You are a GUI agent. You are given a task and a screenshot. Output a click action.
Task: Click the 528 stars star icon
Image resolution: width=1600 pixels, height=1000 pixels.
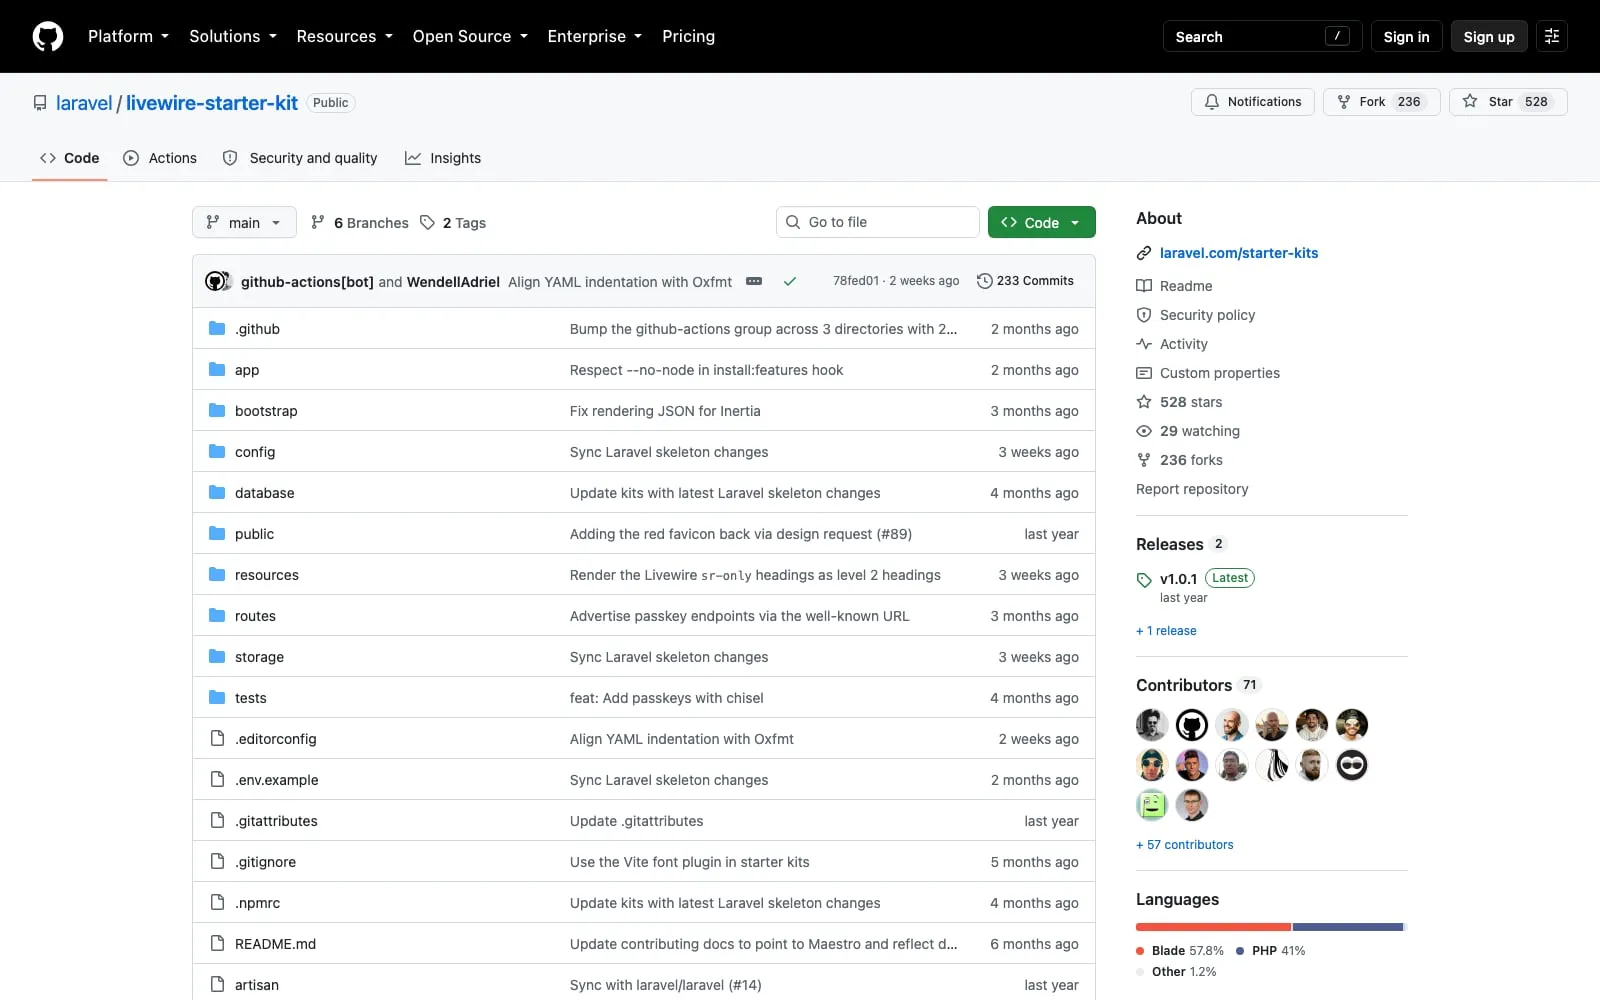[1144, 402]
